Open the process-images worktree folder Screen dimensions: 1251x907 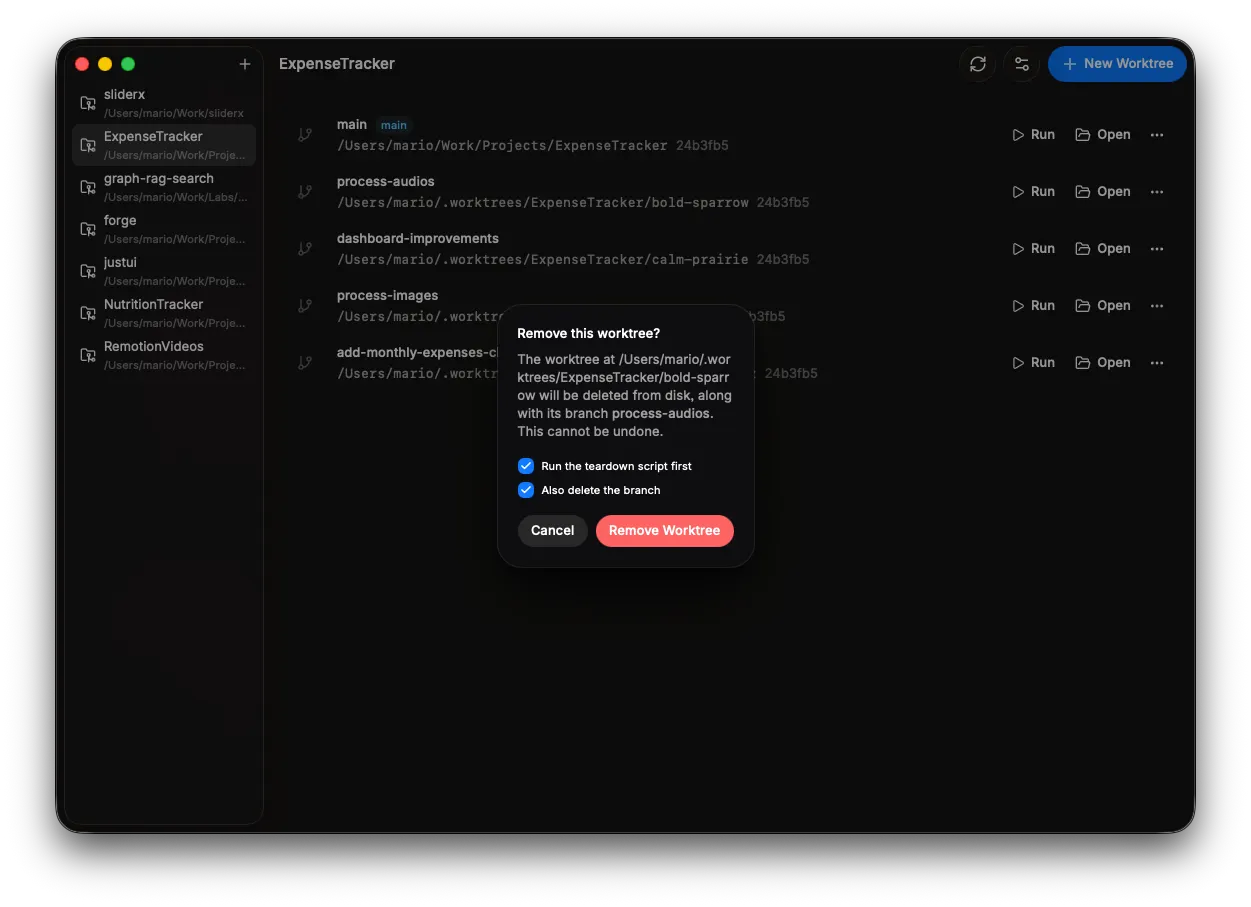[x=1103, y=306]
